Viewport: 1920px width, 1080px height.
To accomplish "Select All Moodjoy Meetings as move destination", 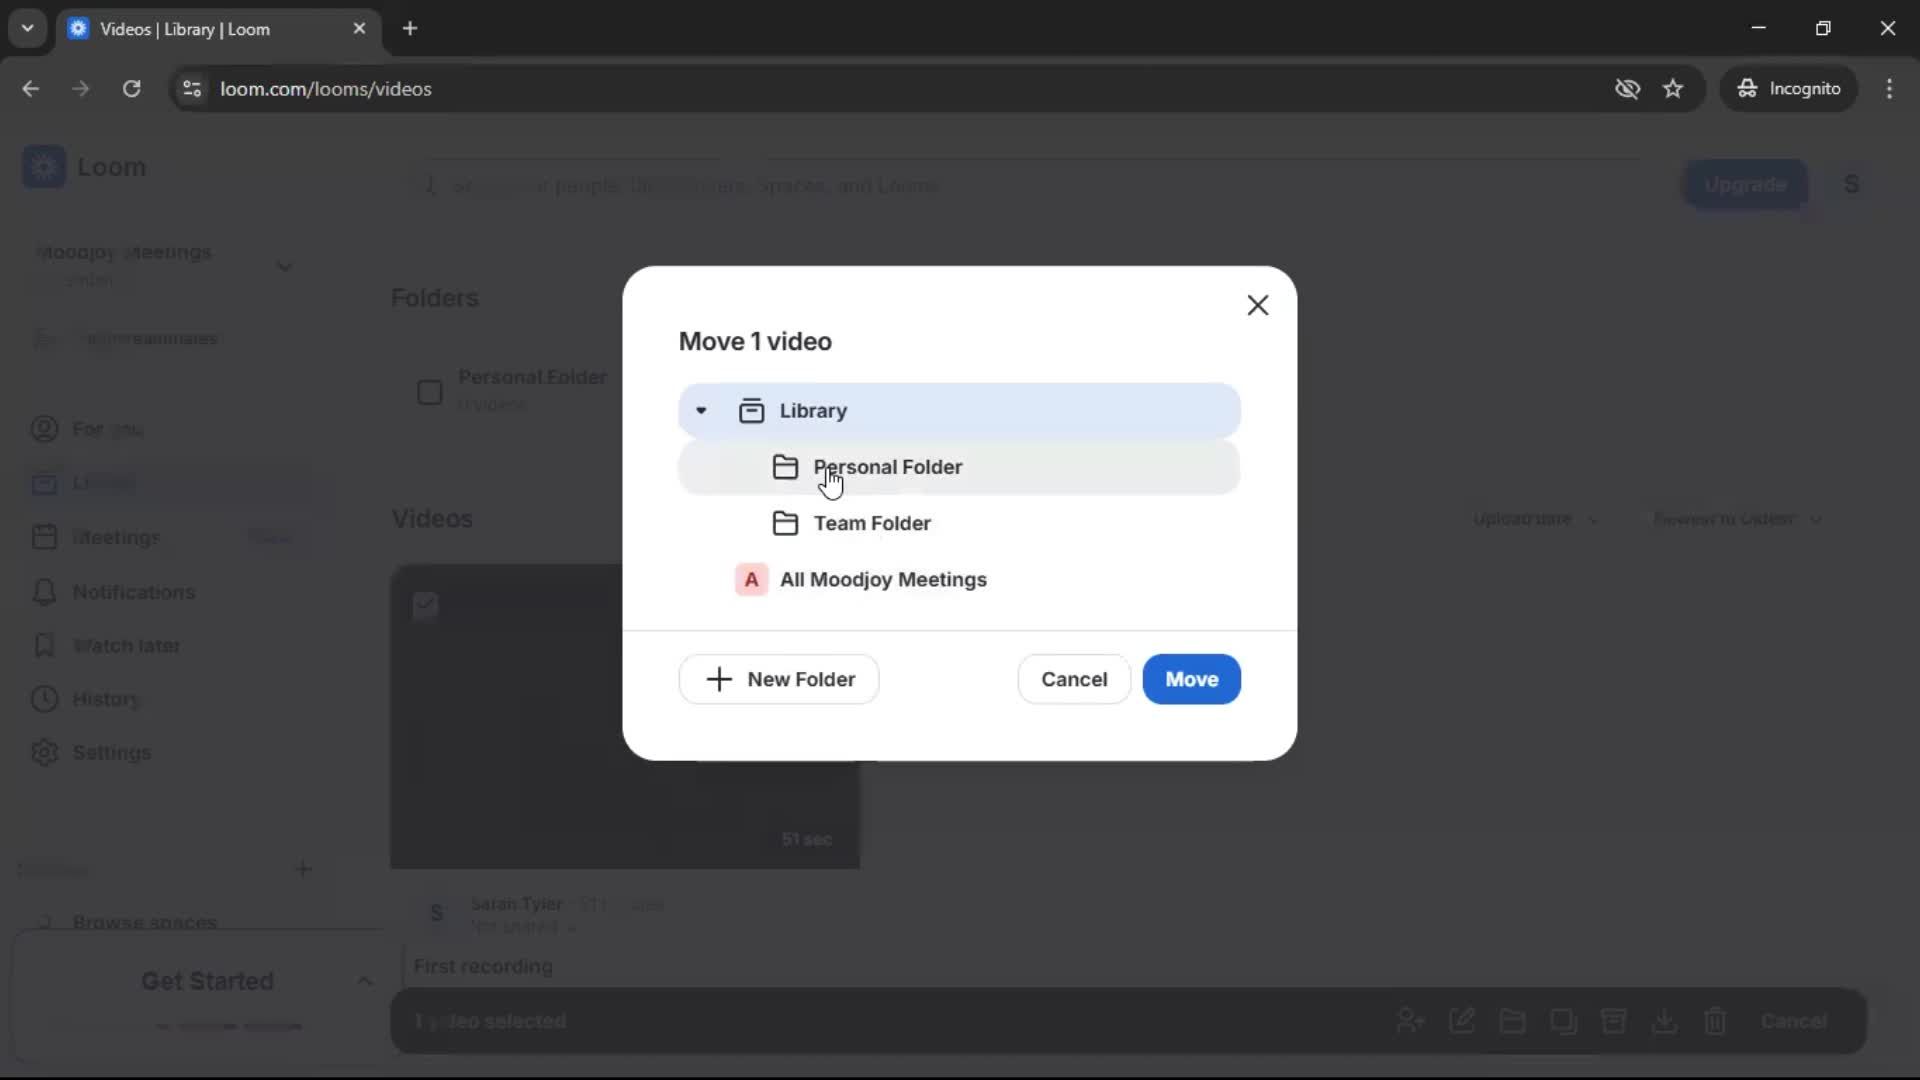I will point(883,580).
